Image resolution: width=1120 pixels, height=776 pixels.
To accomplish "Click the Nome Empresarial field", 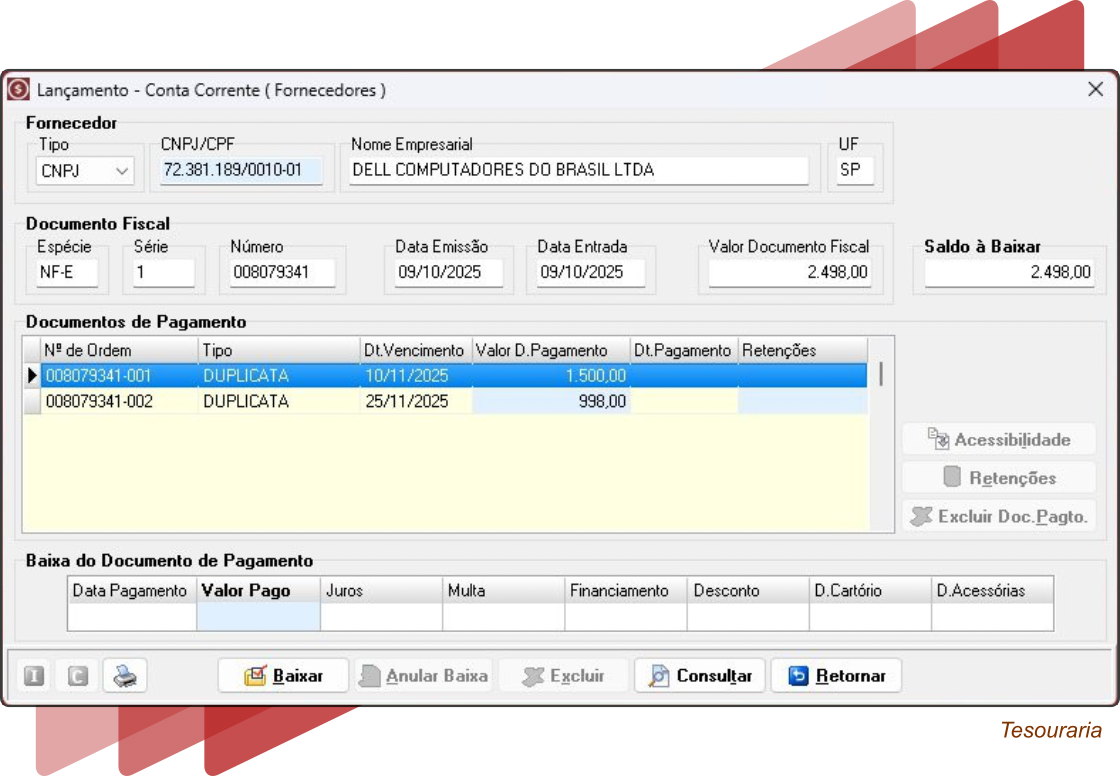I will 579,170.
